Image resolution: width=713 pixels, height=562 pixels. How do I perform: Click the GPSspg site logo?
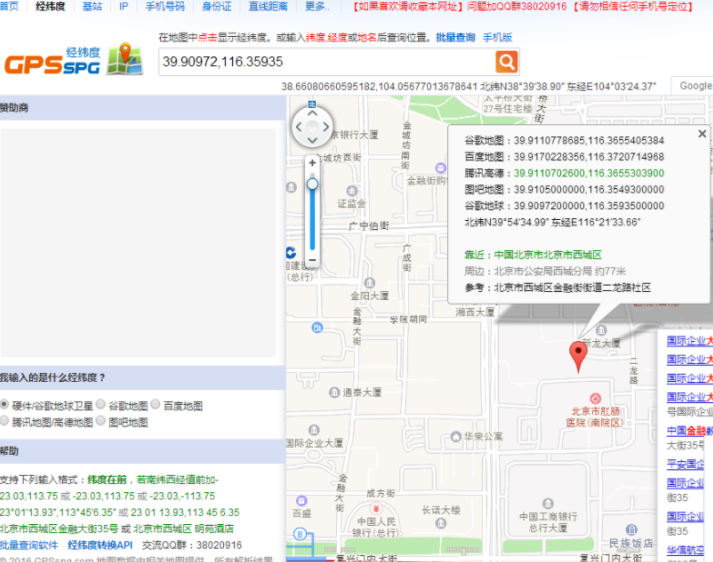pos(74,60)
